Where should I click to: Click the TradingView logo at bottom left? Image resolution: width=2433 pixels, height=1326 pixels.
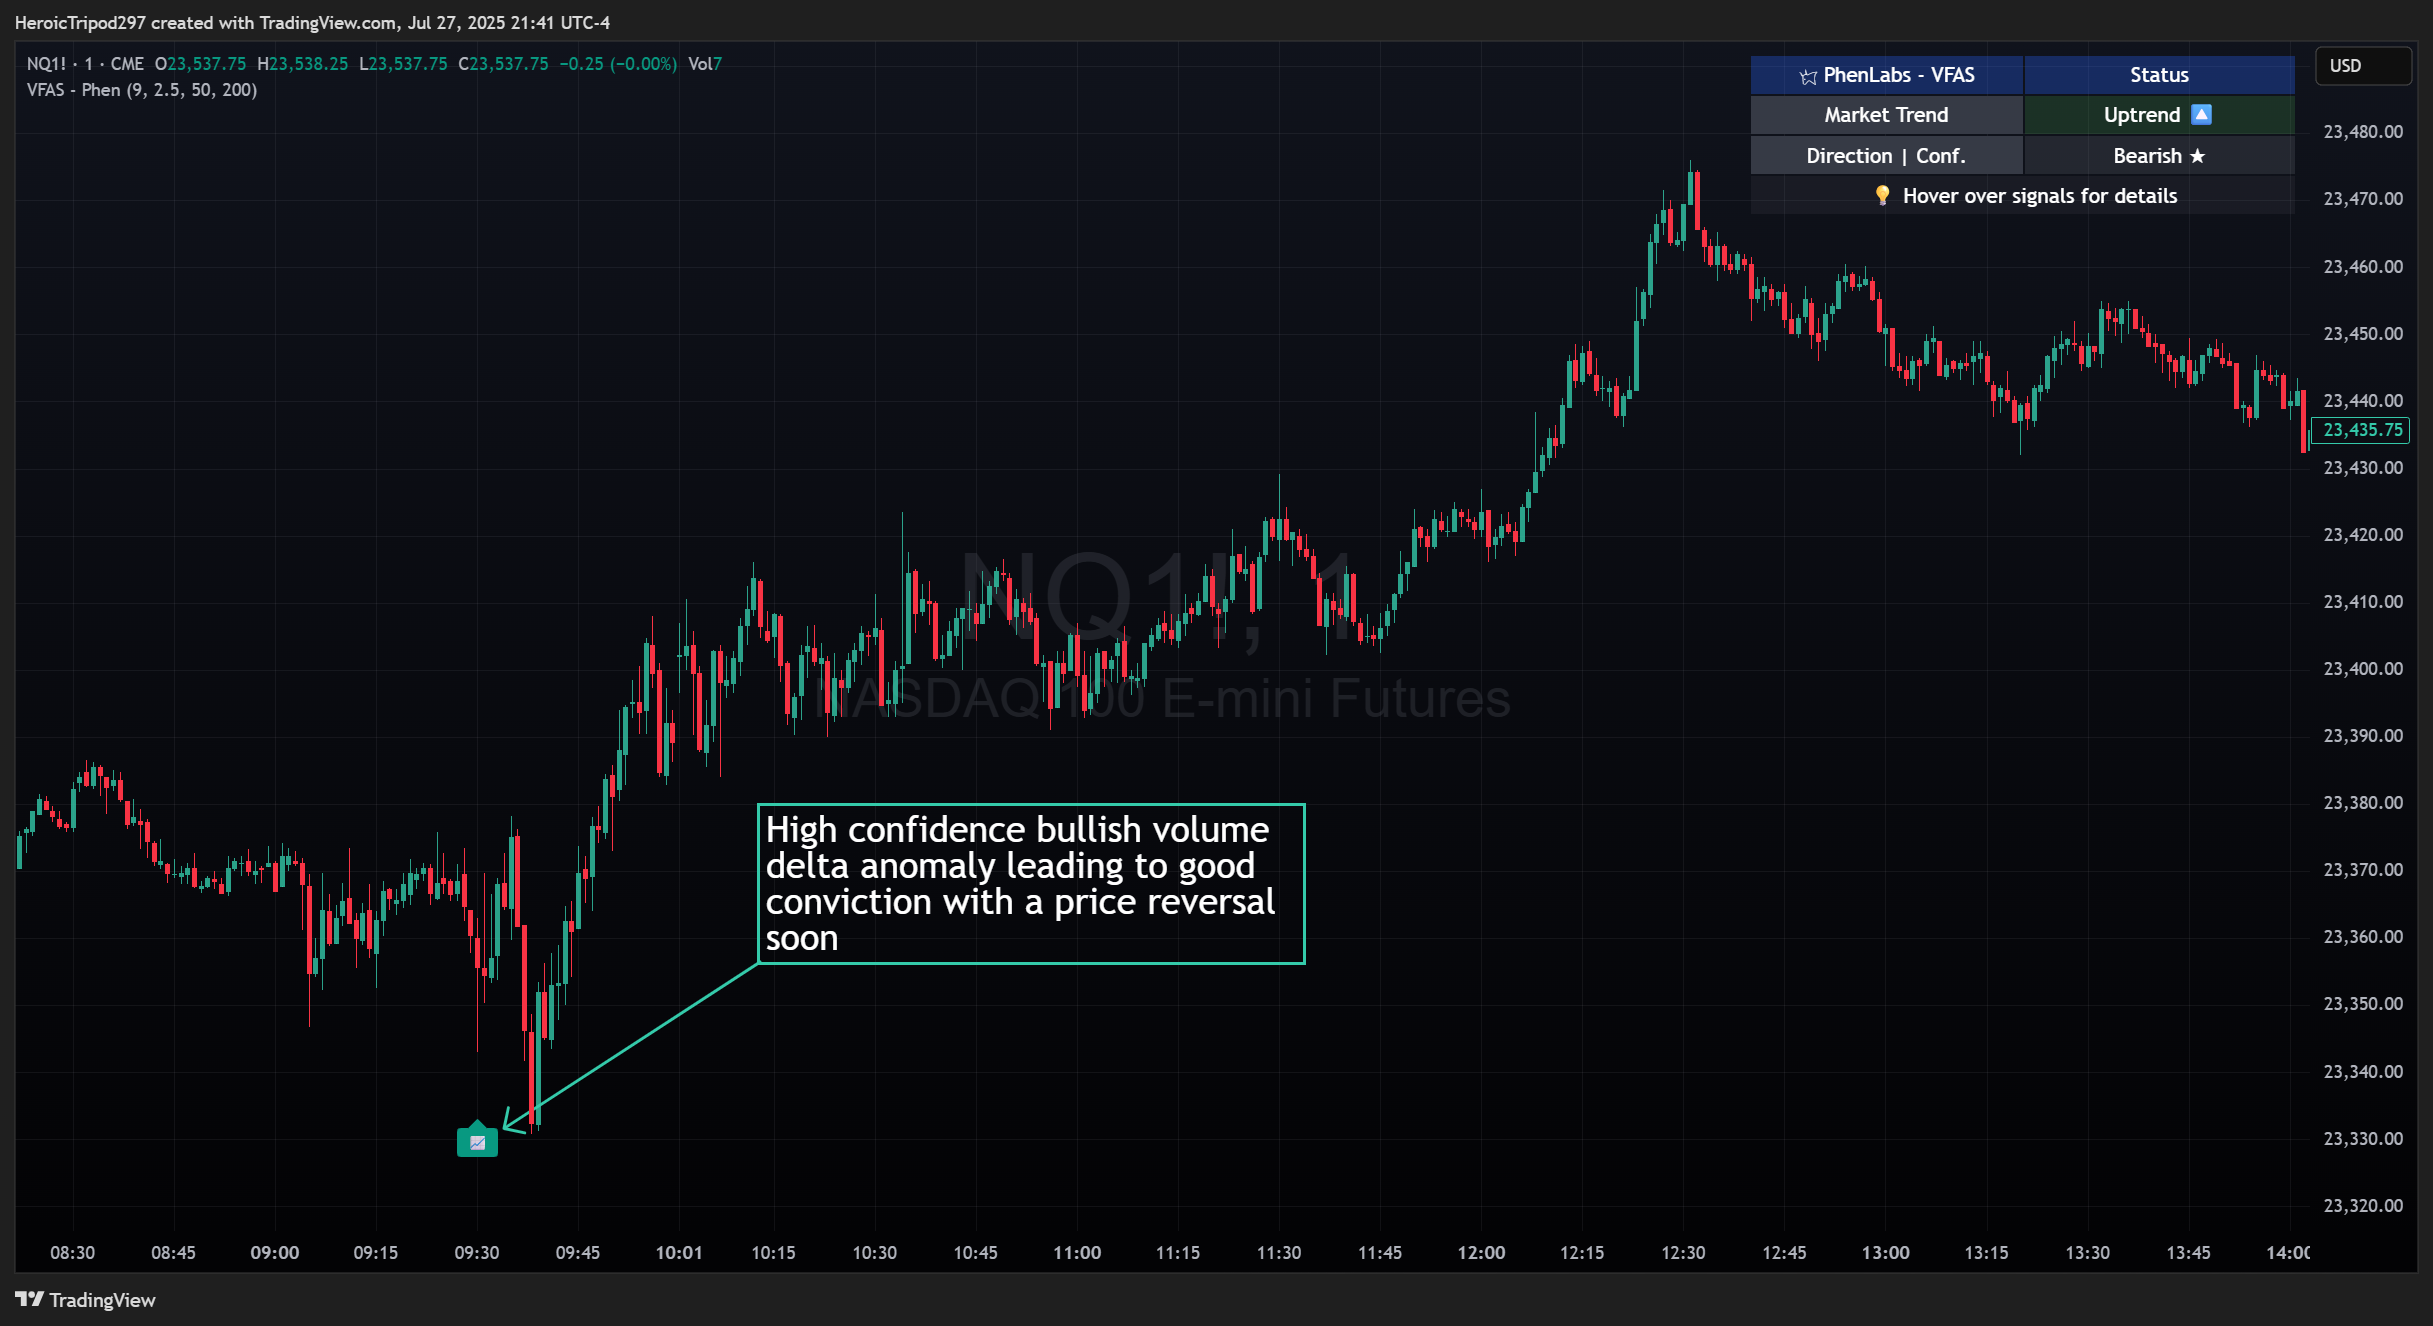tap(85, 1299)
